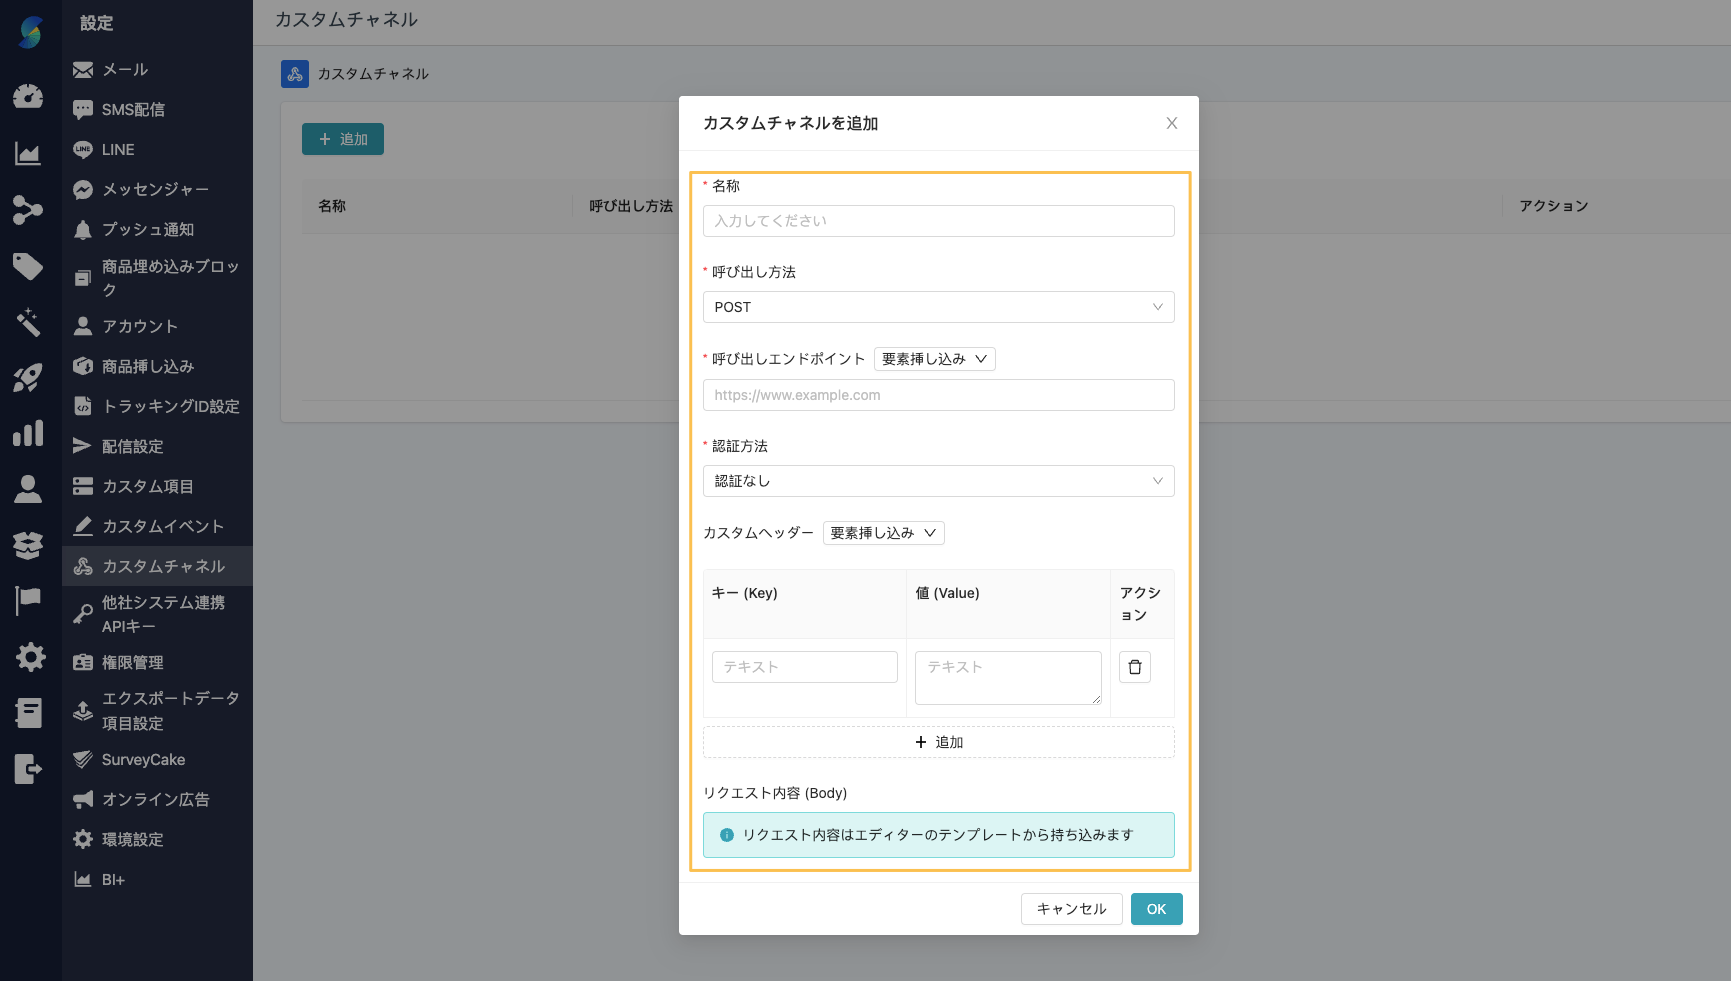Screen dimensions: 1731x981
Task: Open the 呼び出し方法 POST dropdown
Action: (938, 307)
